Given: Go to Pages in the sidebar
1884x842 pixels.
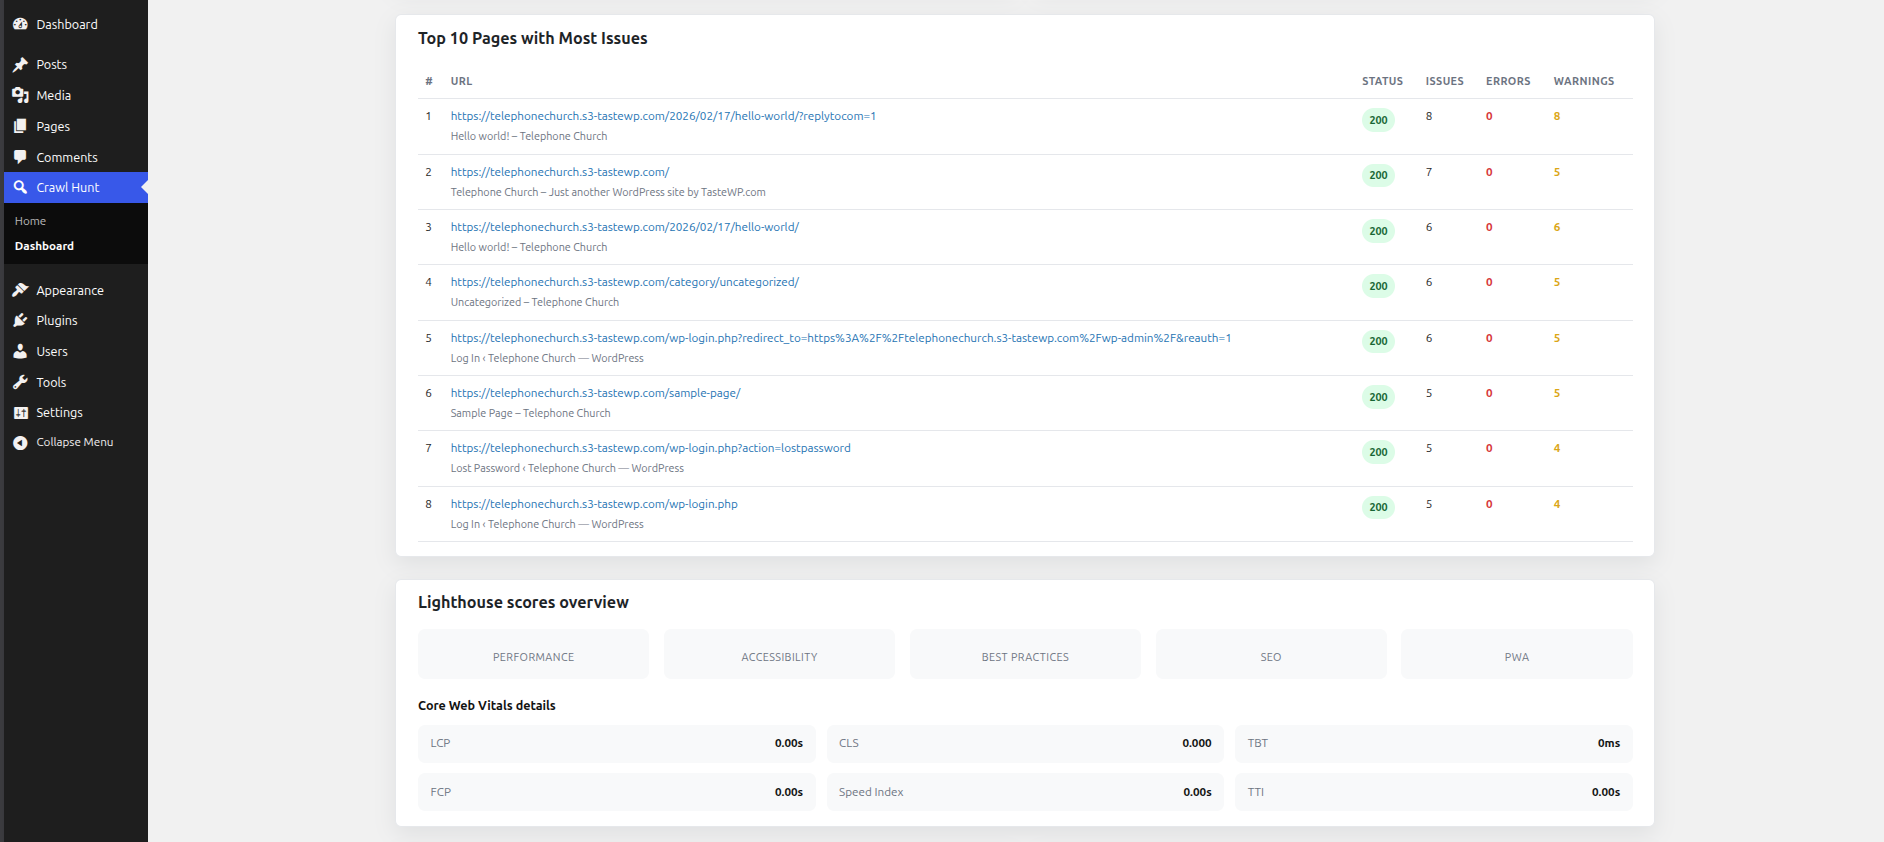Looking at the screenshot, I should point(53,126).
